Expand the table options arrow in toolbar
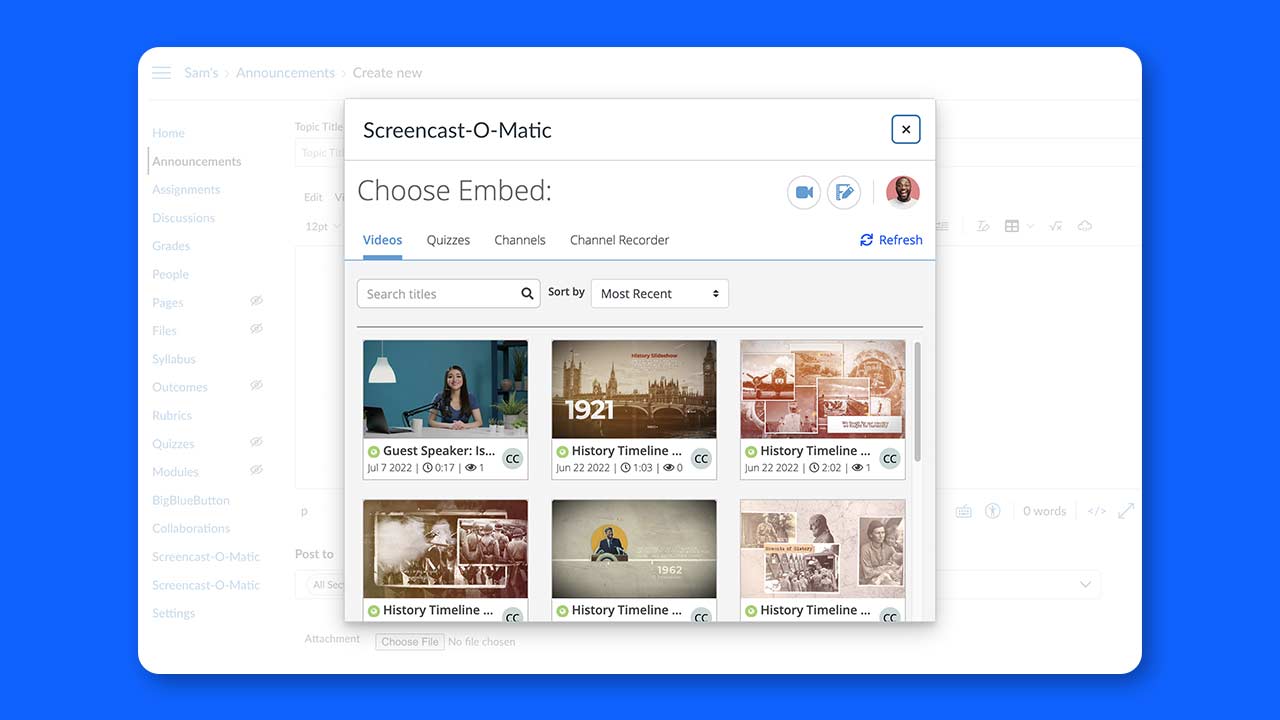Screen dimensions: 1280x720 point(1031,226)
